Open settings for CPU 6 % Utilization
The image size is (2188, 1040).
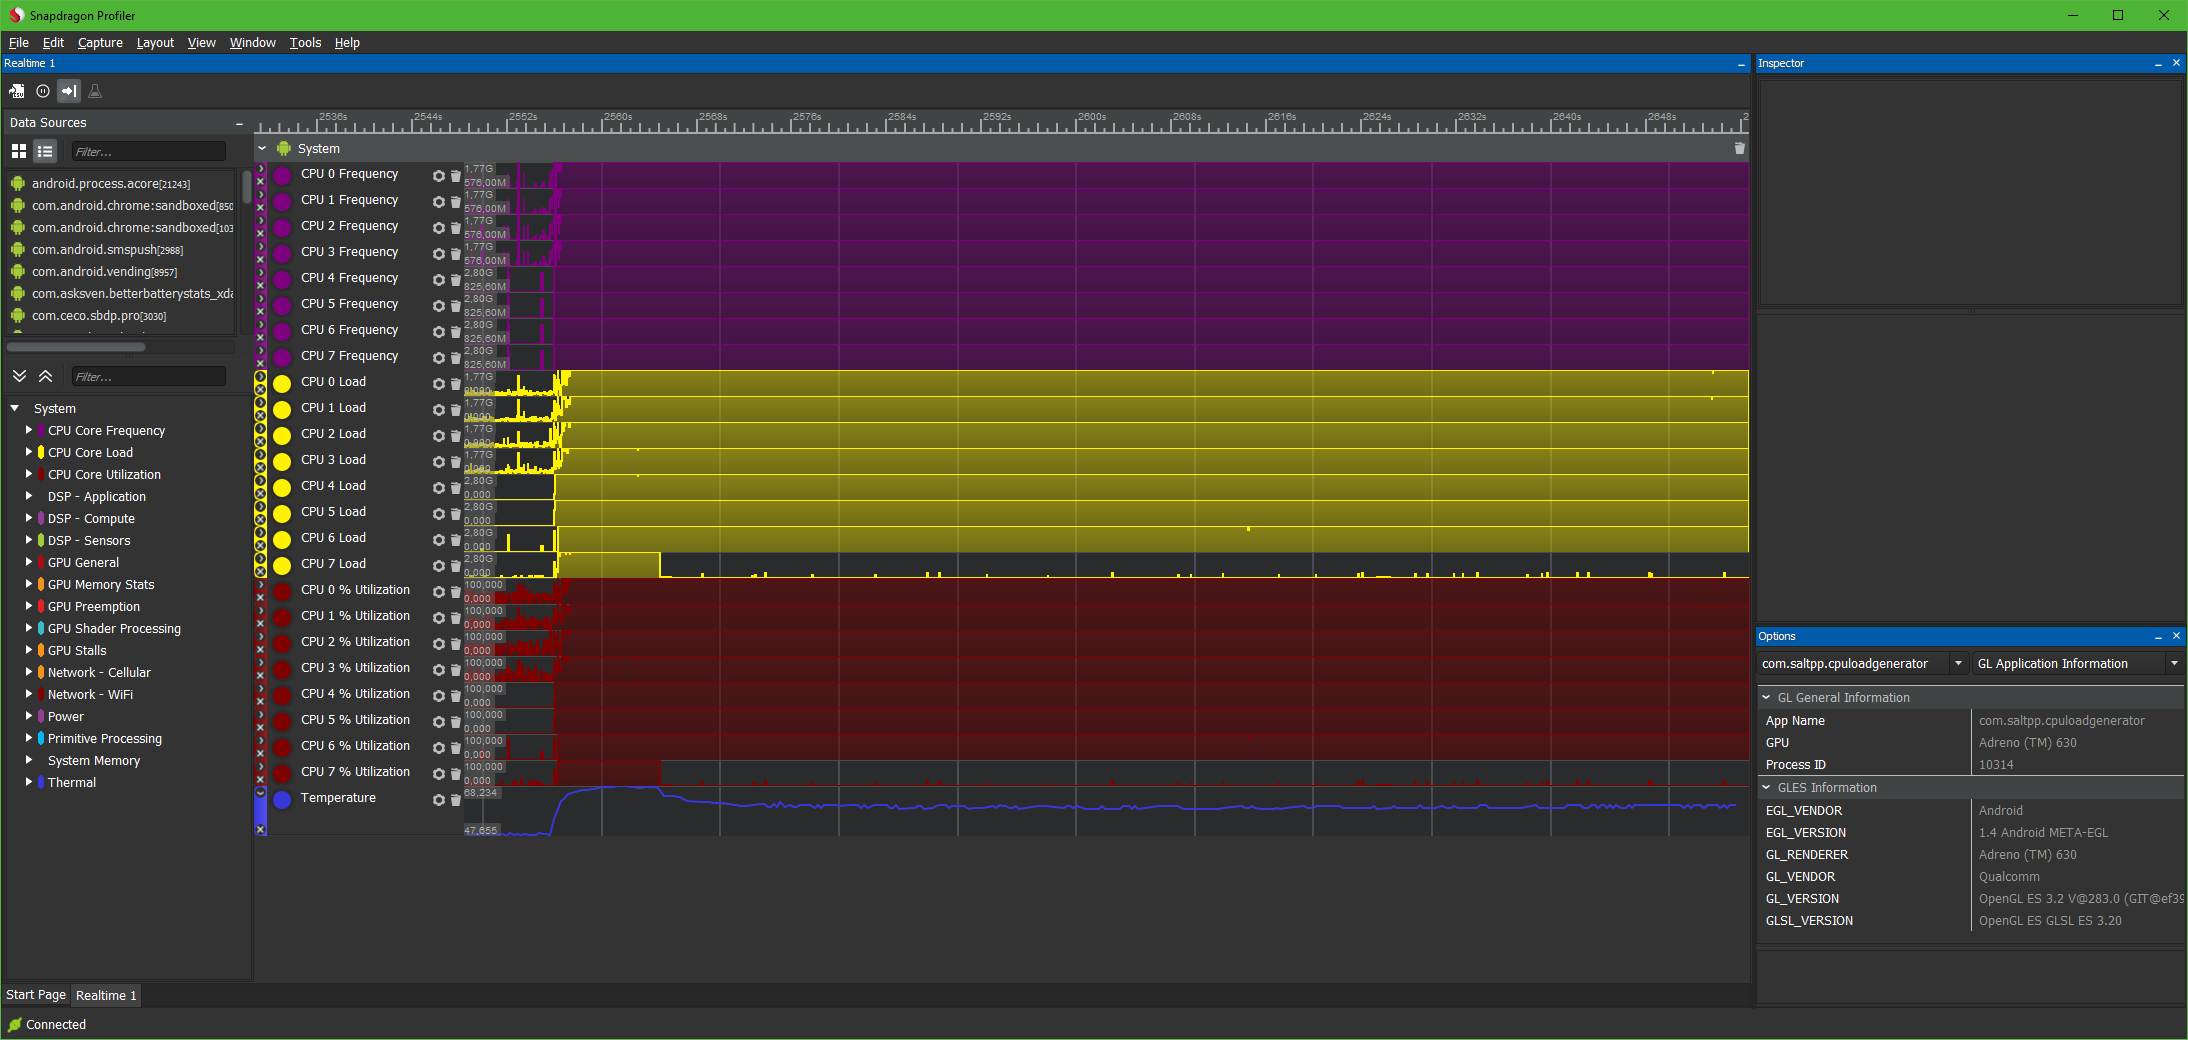pos(438,747)
